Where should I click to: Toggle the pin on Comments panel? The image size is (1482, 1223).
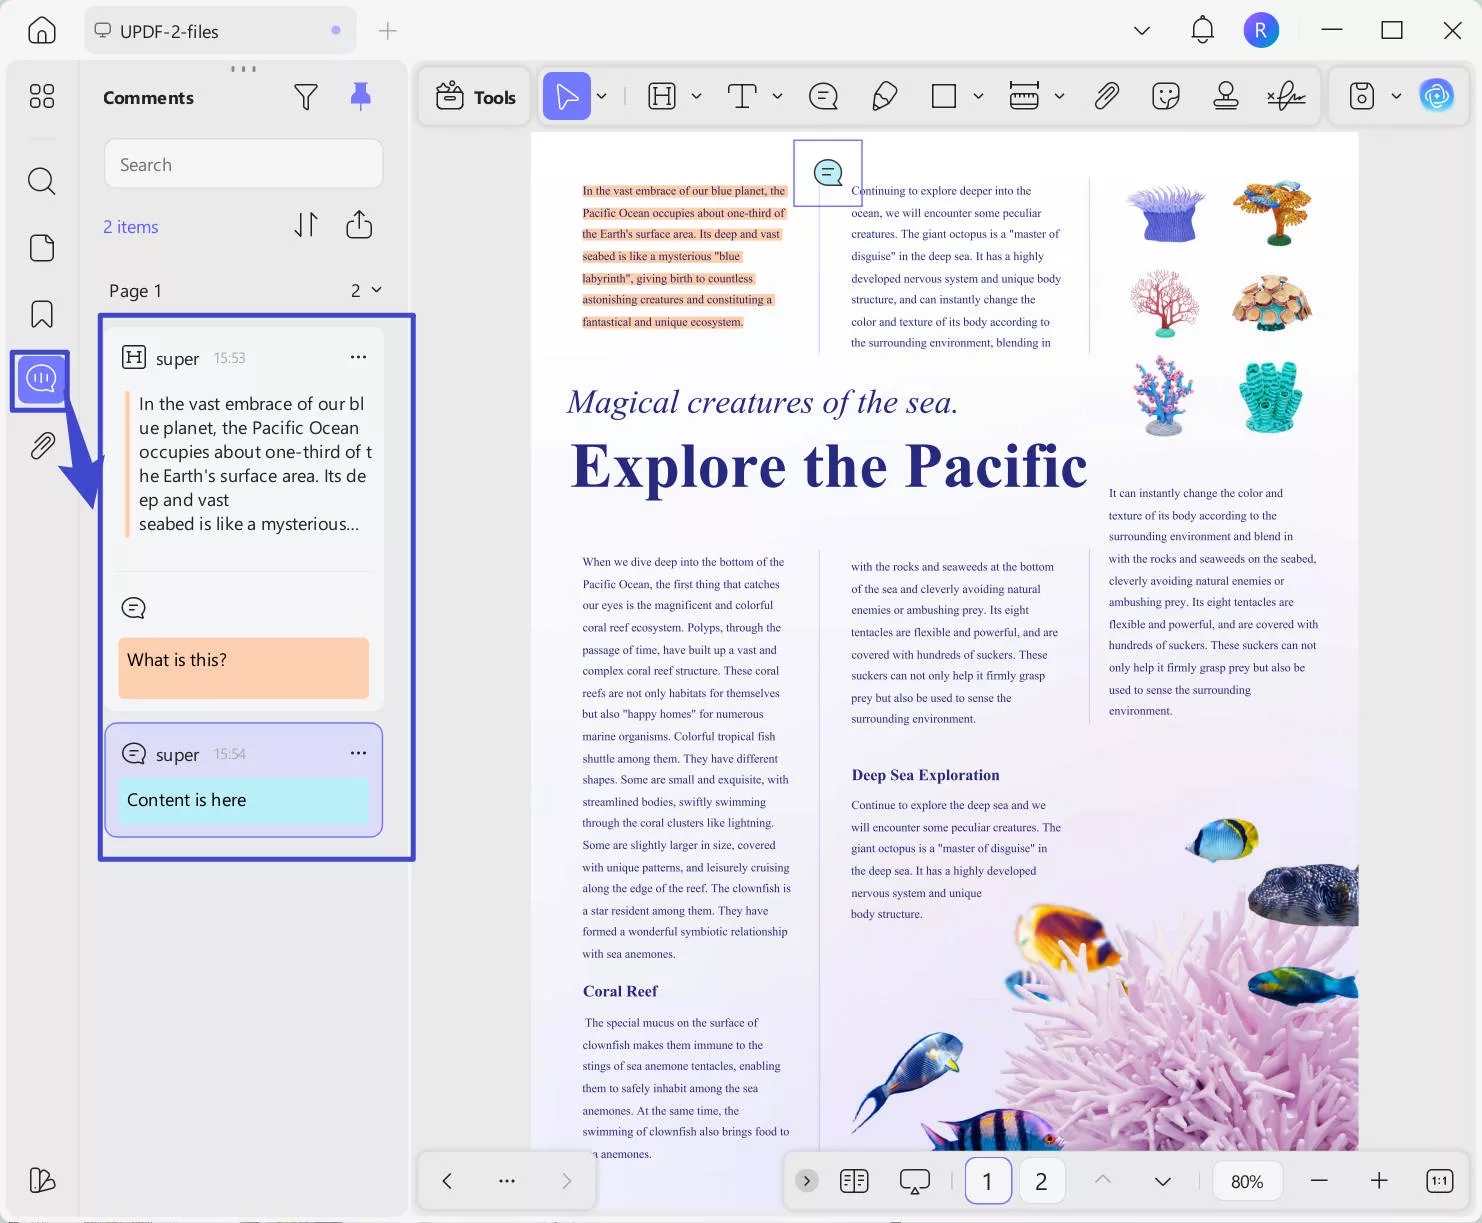coord(360,96)
